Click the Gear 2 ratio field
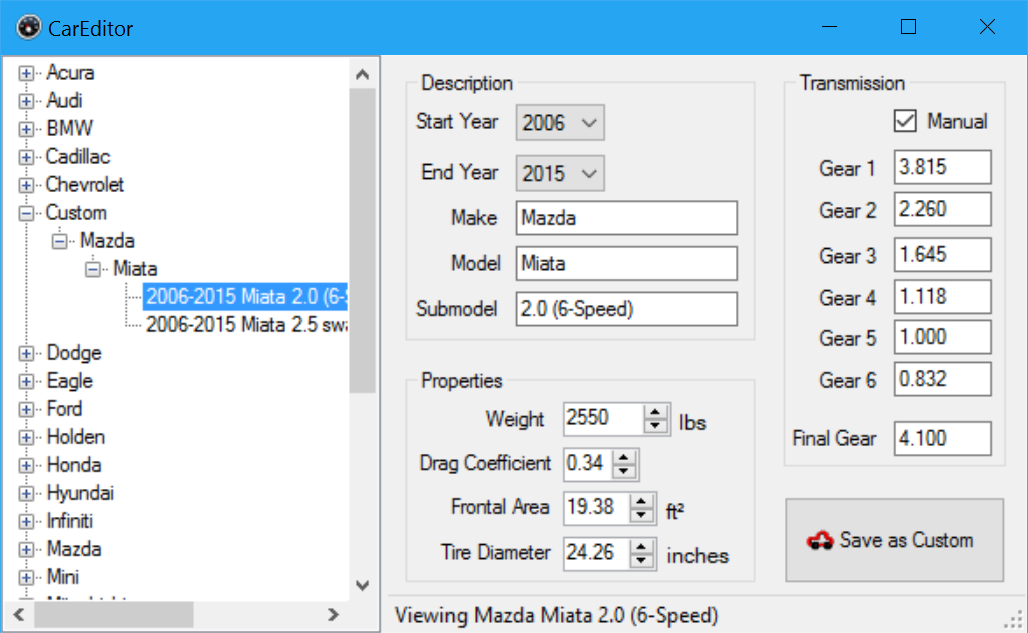The image size is (1028, 633). [x=942, y=210]
